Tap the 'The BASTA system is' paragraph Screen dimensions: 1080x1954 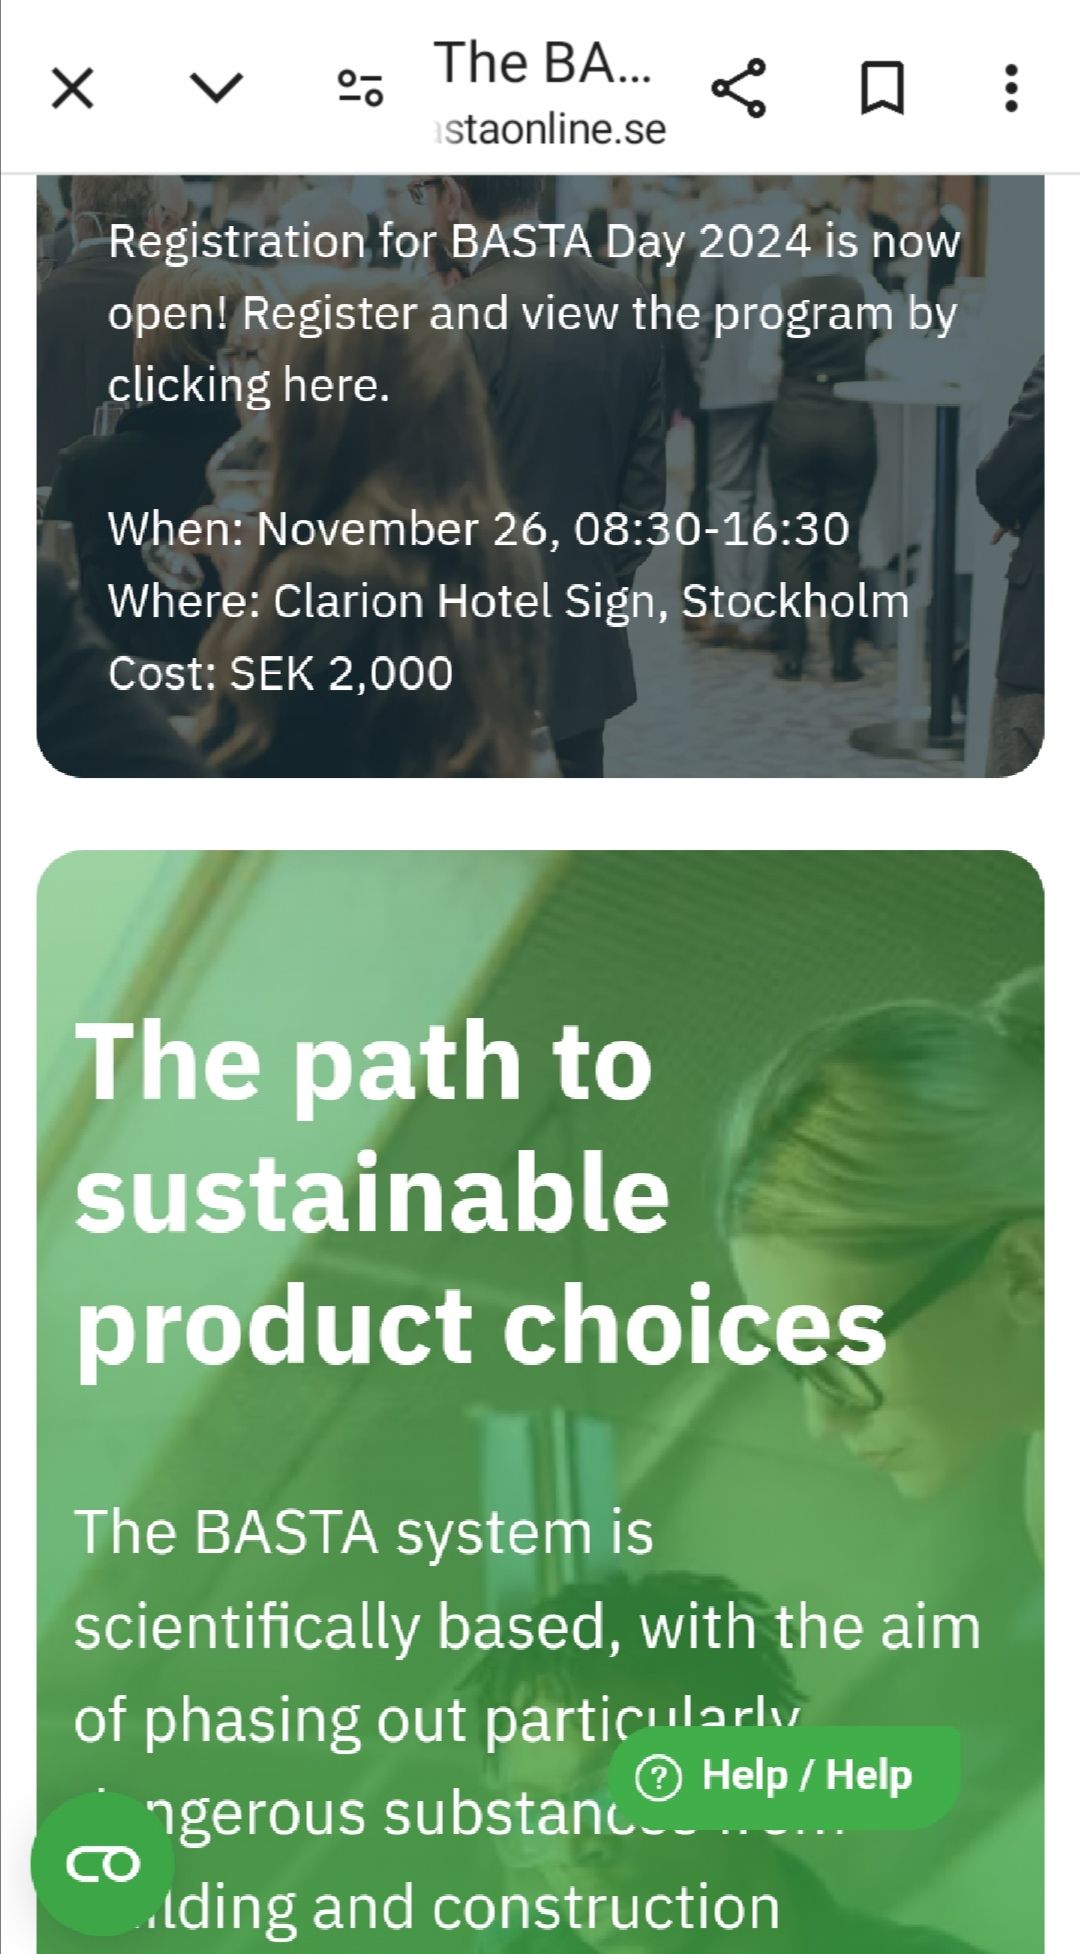tap(363, 1532)
